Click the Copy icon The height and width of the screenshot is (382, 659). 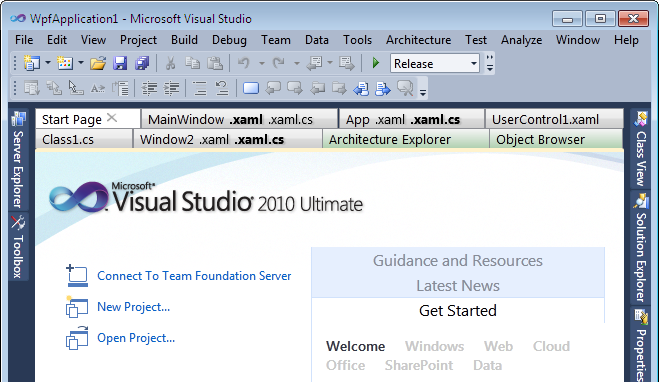[192, 63]
